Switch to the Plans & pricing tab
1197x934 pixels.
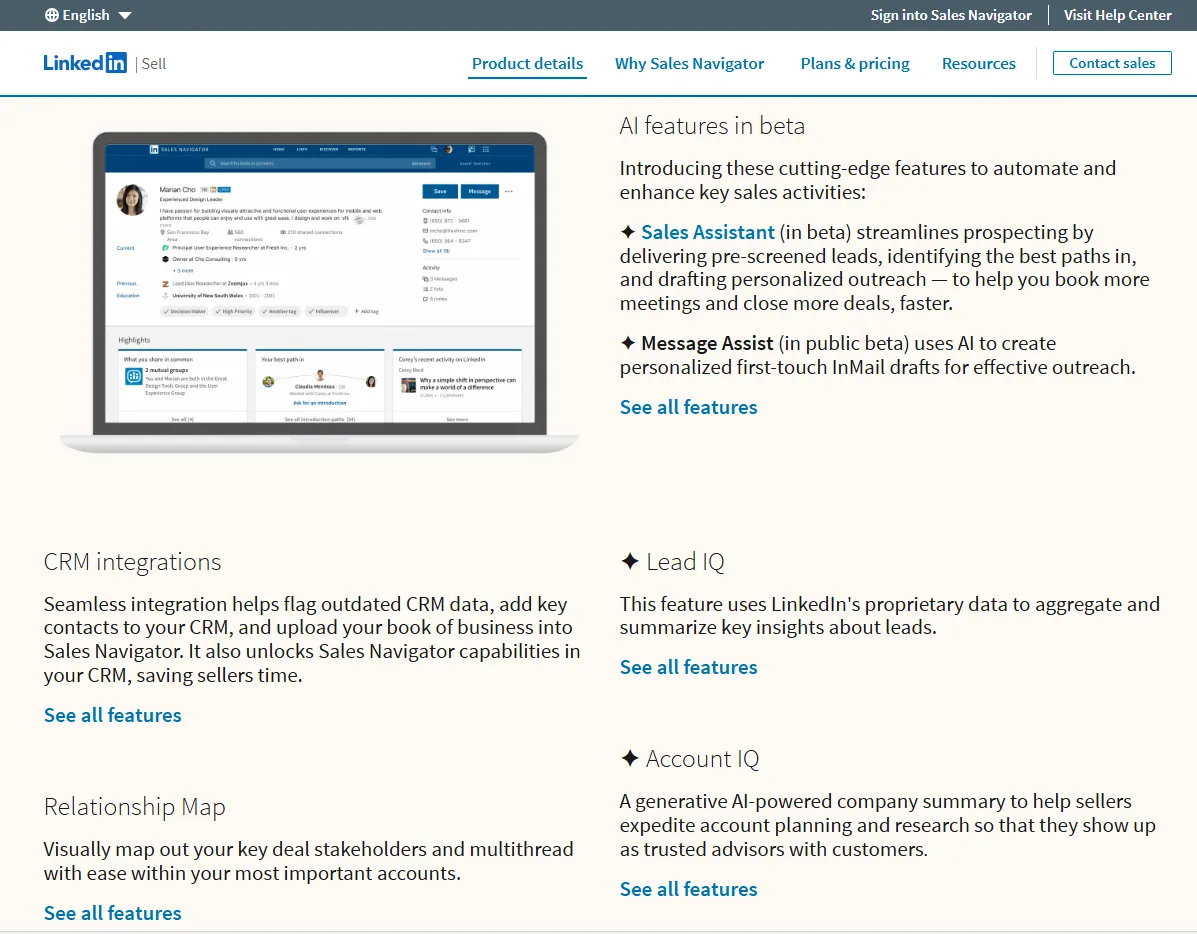854,63
